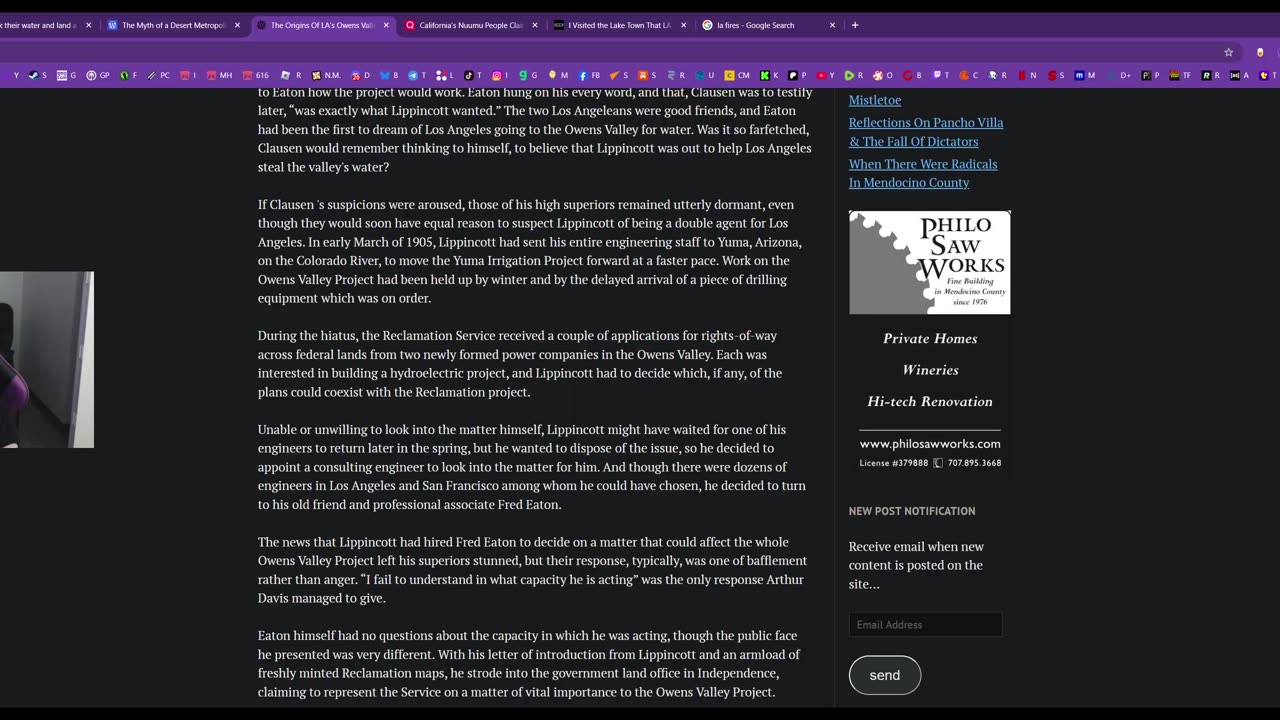The height and width of the screenshot is (720, 1280).
Task: Open the blue U bookmark
Action: (705, 75)
